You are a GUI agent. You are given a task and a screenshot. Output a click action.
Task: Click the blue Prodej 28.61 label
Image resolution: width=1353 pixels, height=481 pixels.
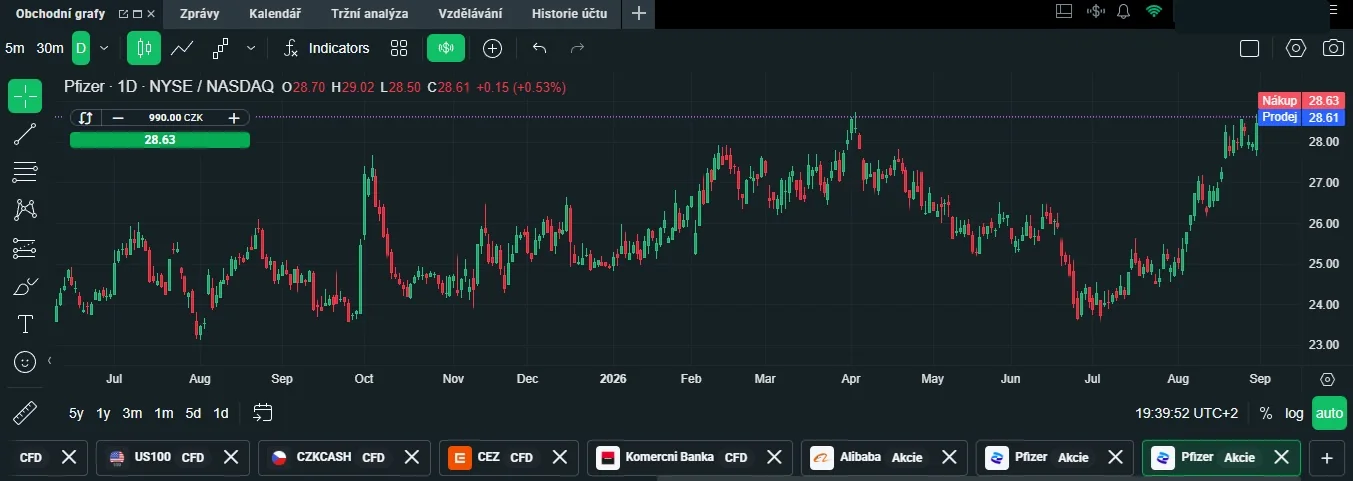coord(1300,117)
